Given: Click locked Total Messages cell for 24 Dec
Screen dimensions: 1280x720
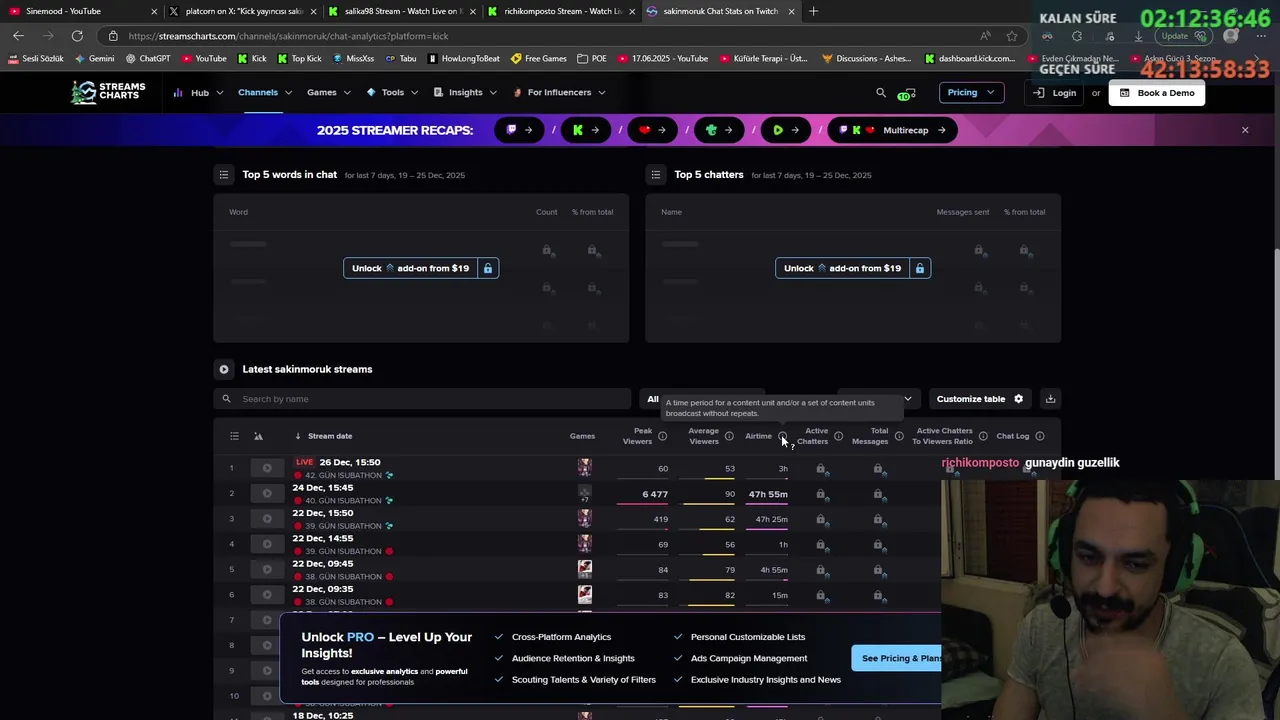Looking at the screenshot, I should pos(878,494).
